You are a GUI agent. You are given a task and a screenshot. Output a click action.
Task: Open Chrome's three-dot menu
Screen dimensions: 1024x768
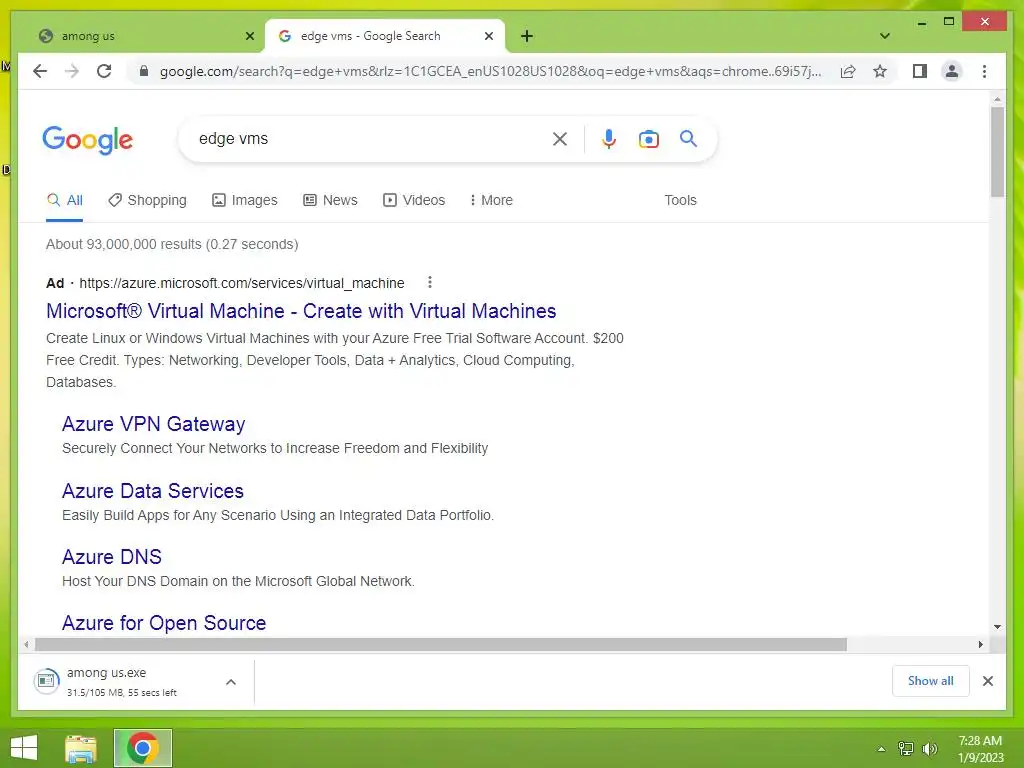click(984, 71)
